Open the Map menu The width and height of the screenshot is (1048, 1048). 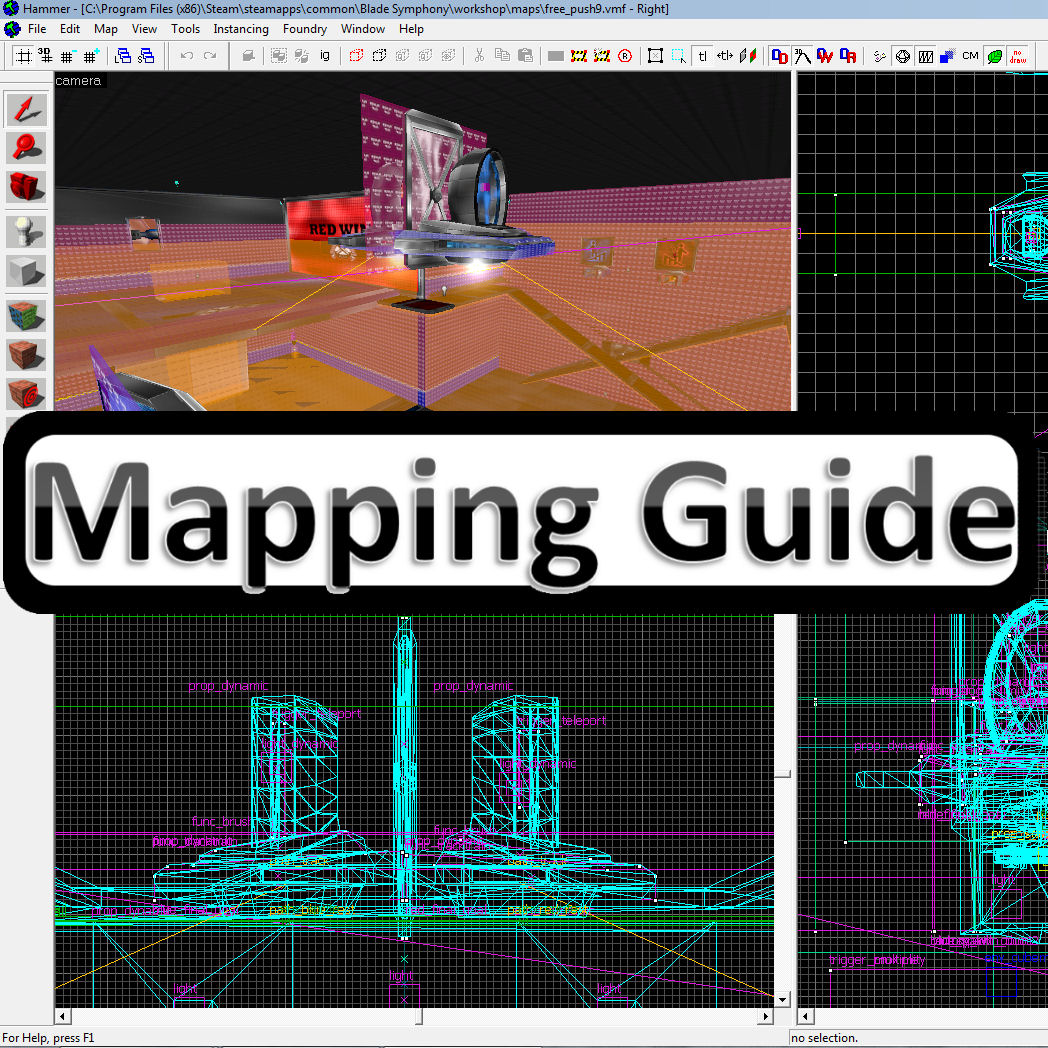(106, 29)
